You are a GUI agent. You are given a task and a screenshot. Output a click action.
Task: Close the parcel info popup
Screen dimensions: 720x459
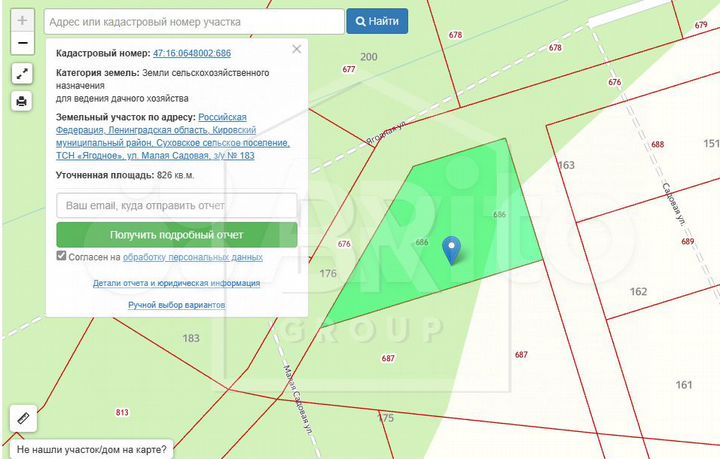[296, 49]
